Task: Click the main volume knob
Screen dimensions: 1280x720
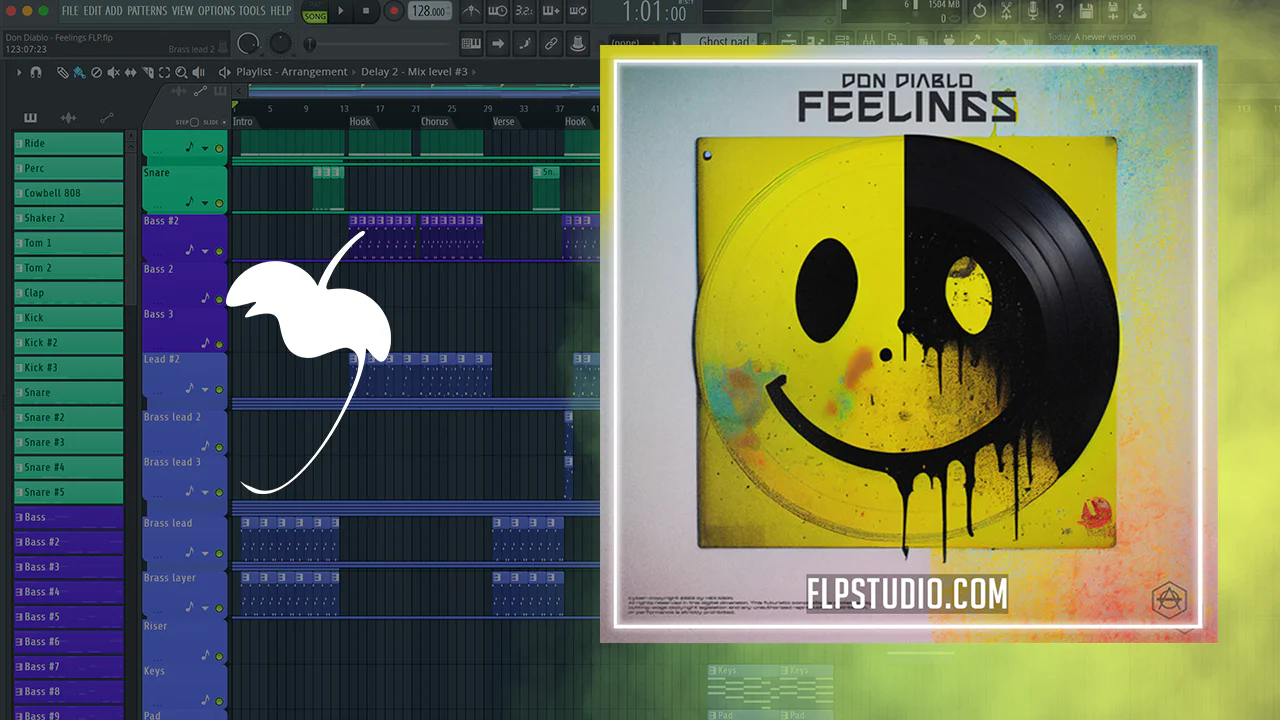Action: point(248,43)
